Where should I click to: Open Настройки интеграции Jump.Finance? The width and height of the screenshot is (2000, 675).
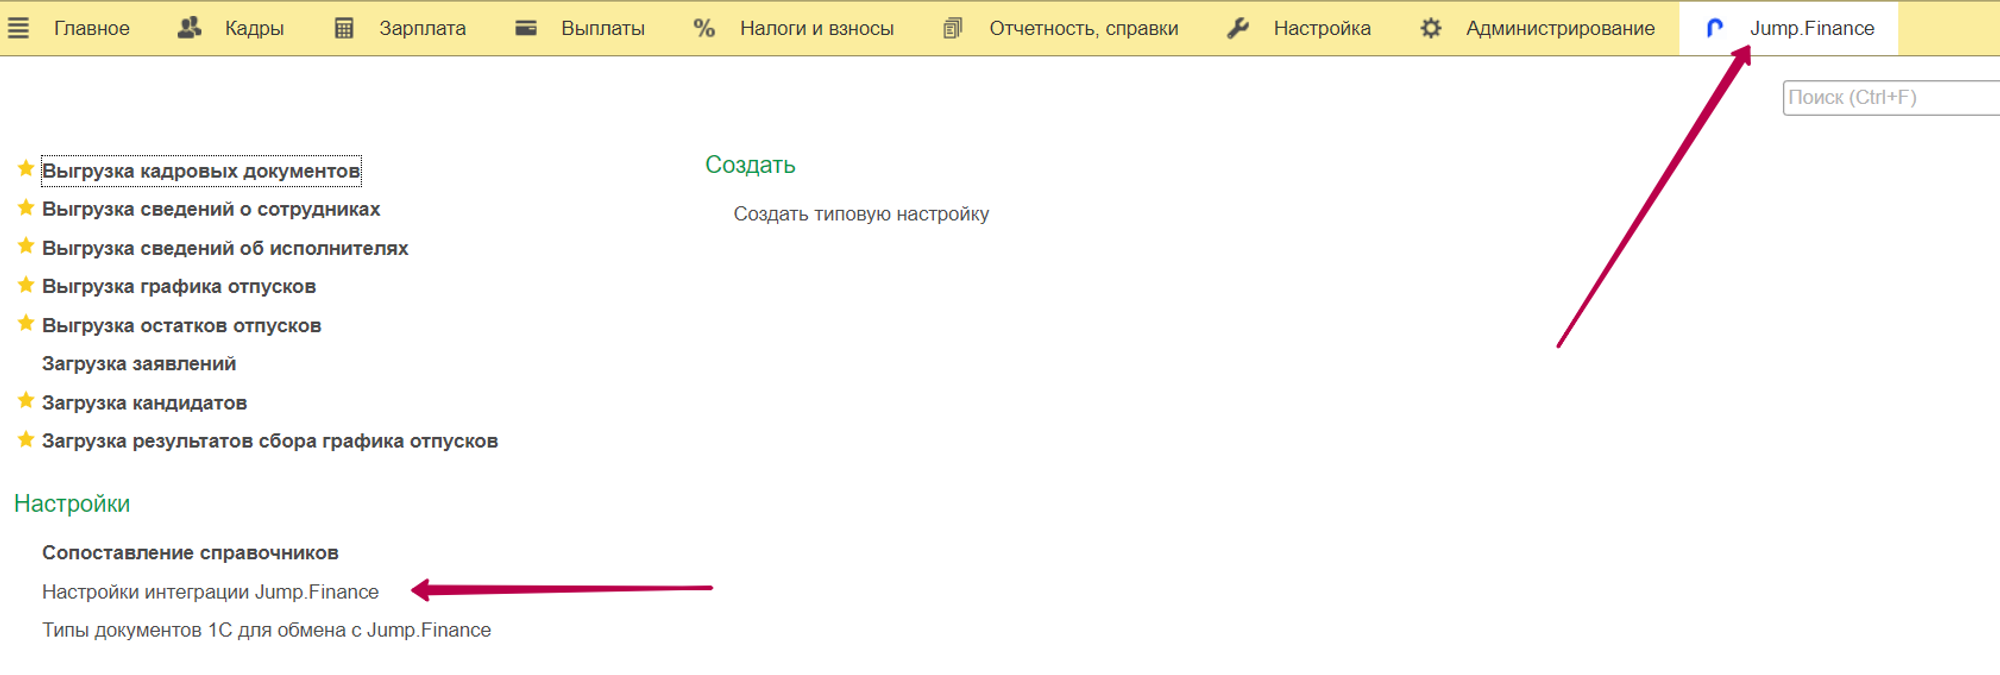click(210, 592)
